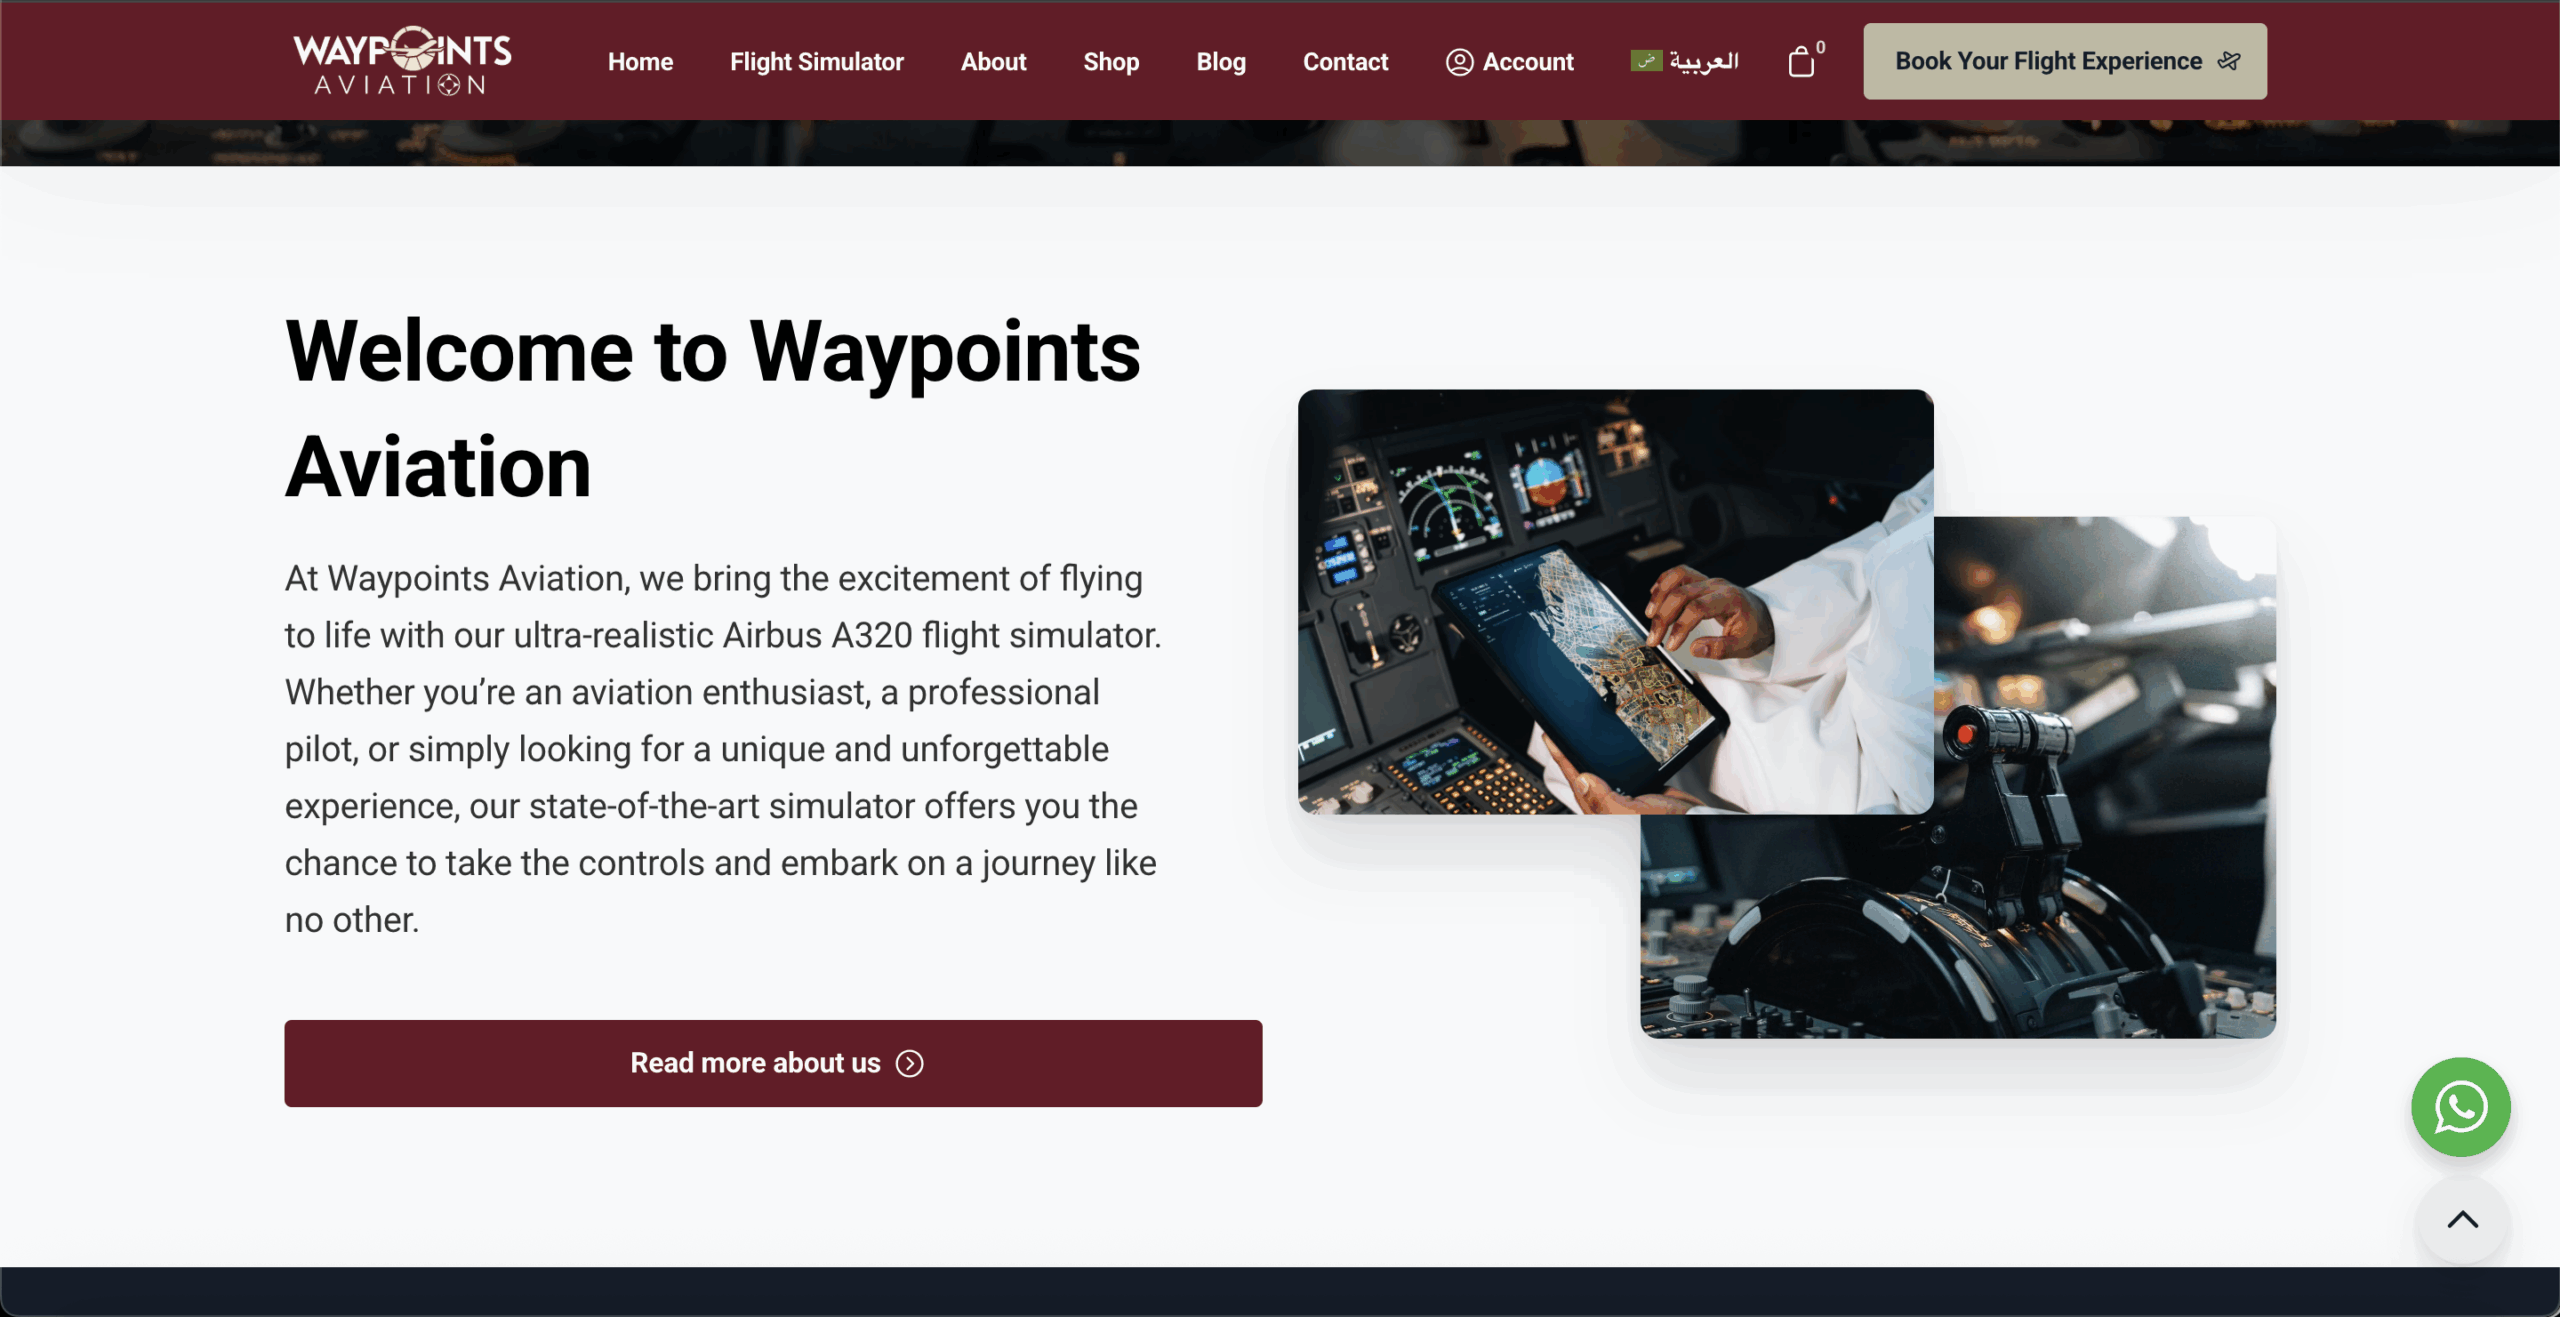This screenshot has height=1317, width=2560.
Task: Click the Account link text
Action: (x=1527, y=62)
